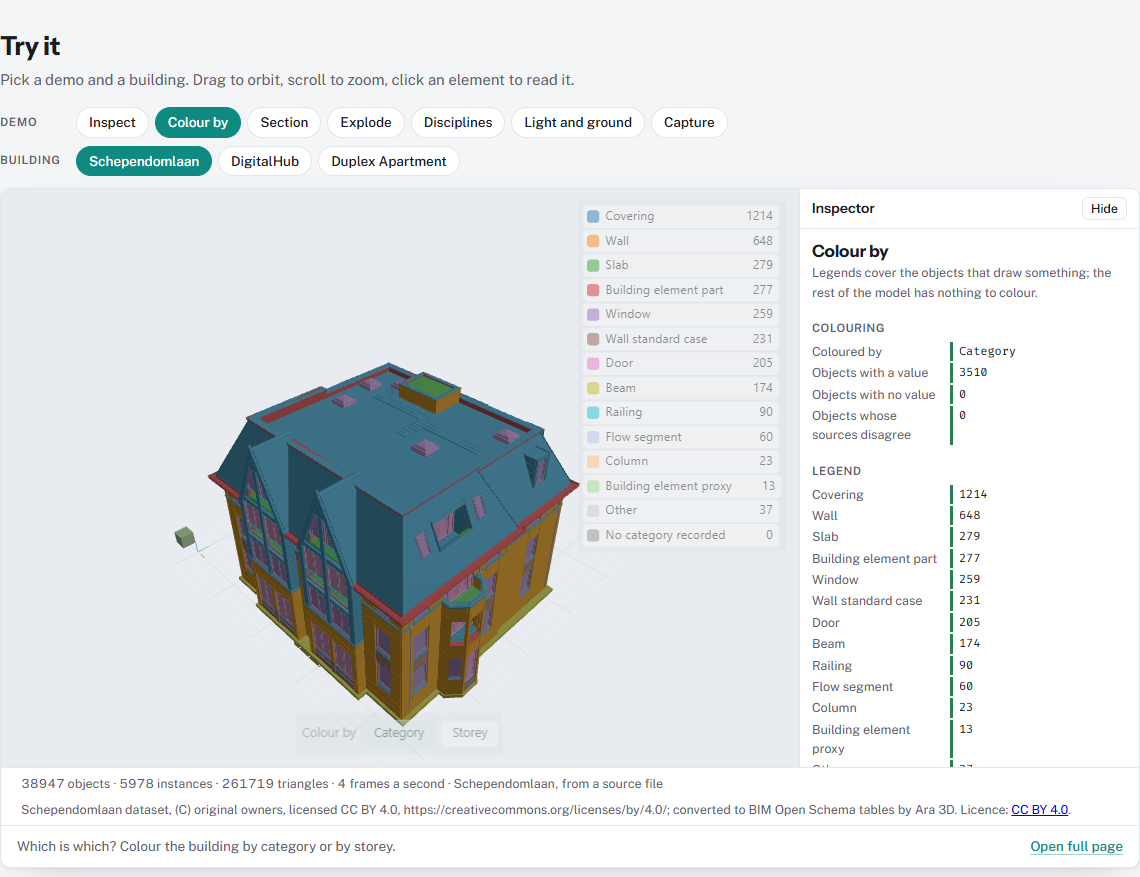Select the Inspect demo
This screenshot has height=877, width=1140.
point(112,122)
